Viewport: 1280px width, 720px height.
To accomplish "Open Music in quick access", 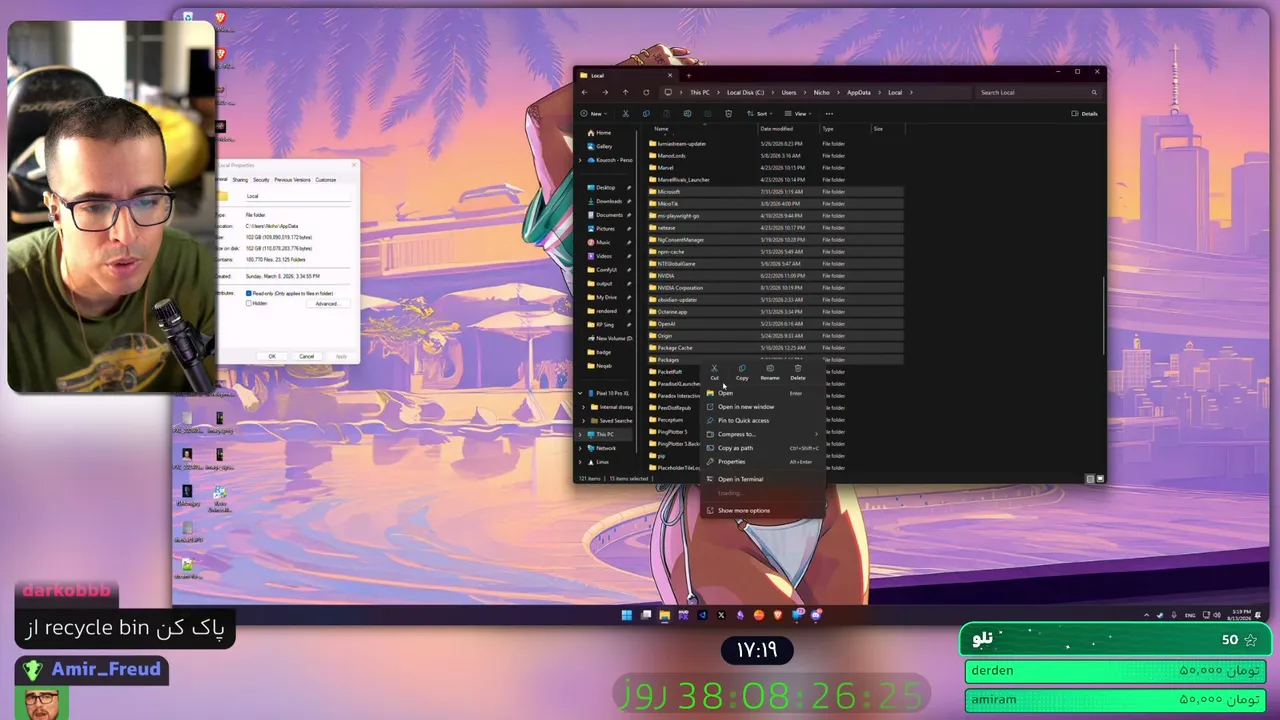I will [x=598, y=242].
